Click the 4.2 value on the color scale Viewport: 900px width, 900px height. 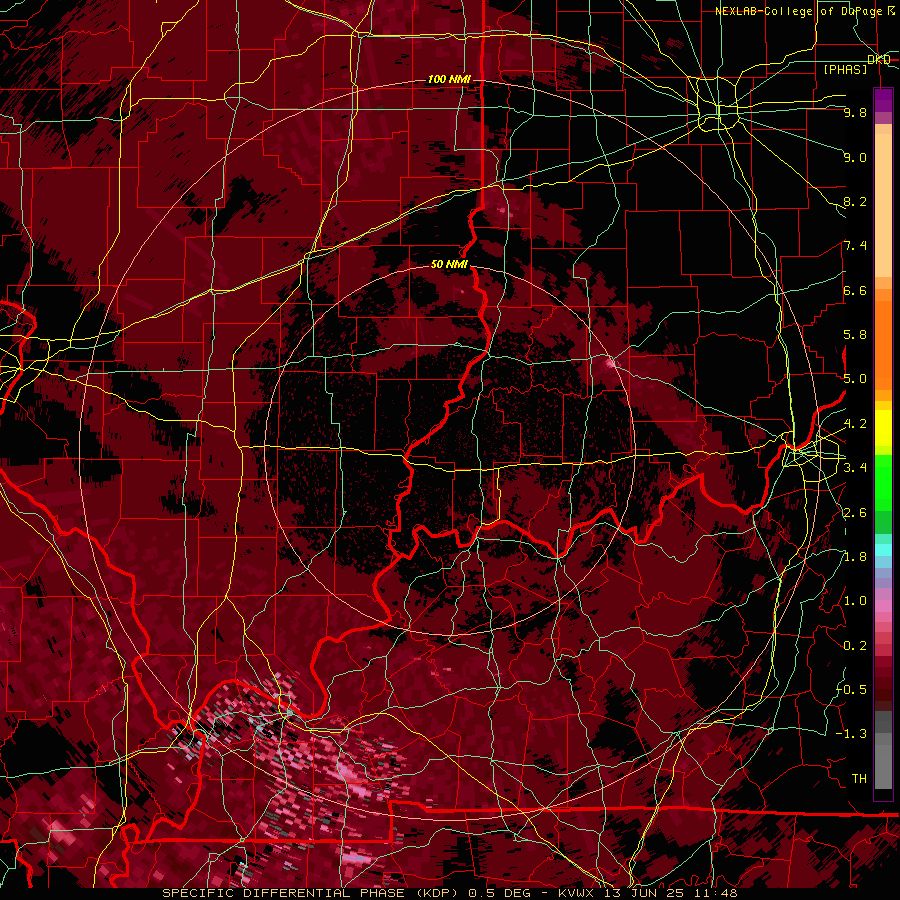click(x=855, y=424)
